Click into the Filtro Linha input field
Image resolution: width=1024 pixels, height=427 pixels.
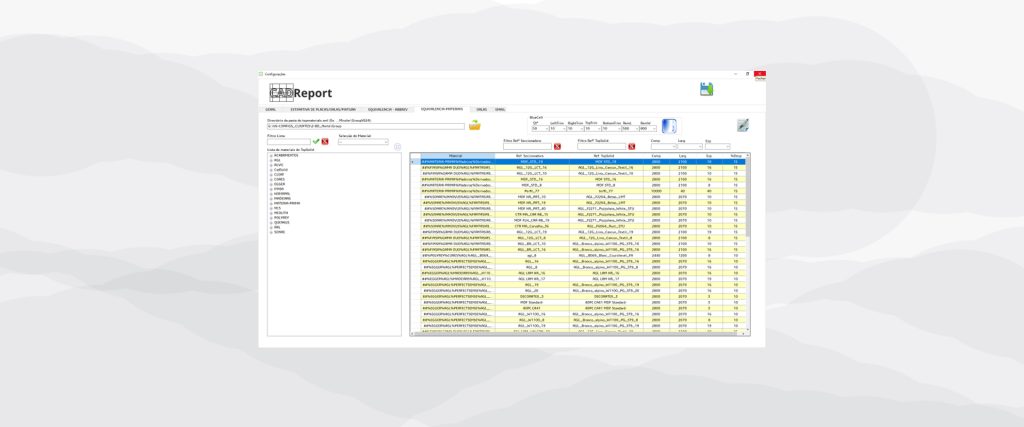click(x=289, y=142)
